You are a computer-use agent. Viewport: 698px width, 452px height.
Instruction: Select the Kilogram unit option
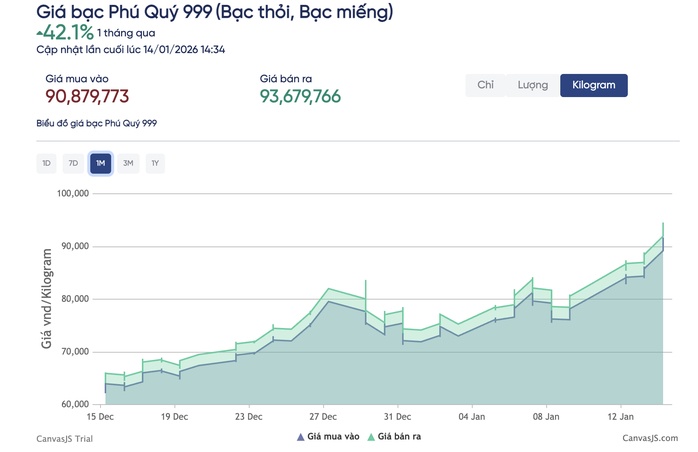593,85
